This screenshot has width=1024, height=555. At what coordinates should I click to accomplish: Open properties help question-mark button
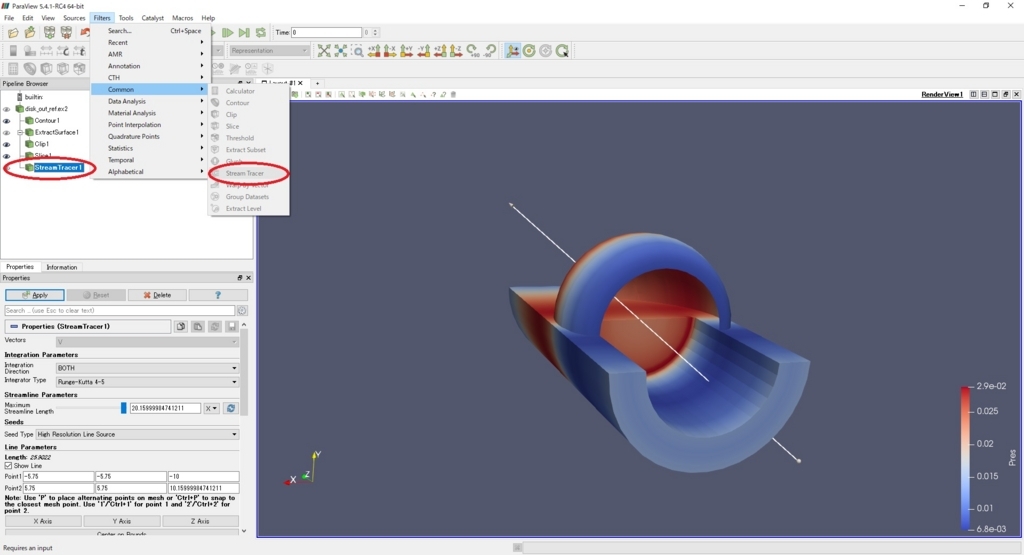click(218, 295)
